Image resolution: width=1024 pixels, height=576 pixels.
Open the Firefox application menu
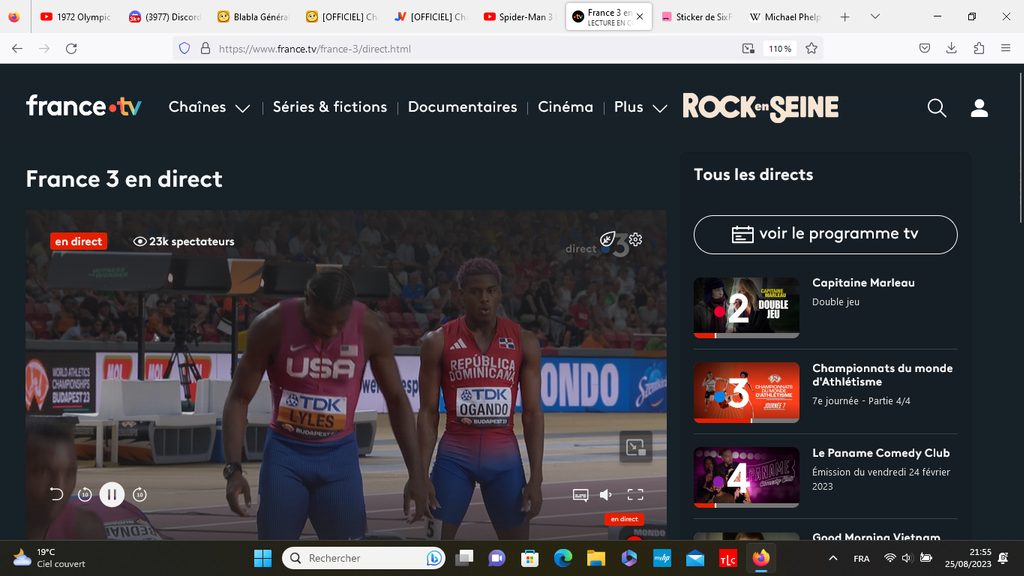coord(1006,48)
